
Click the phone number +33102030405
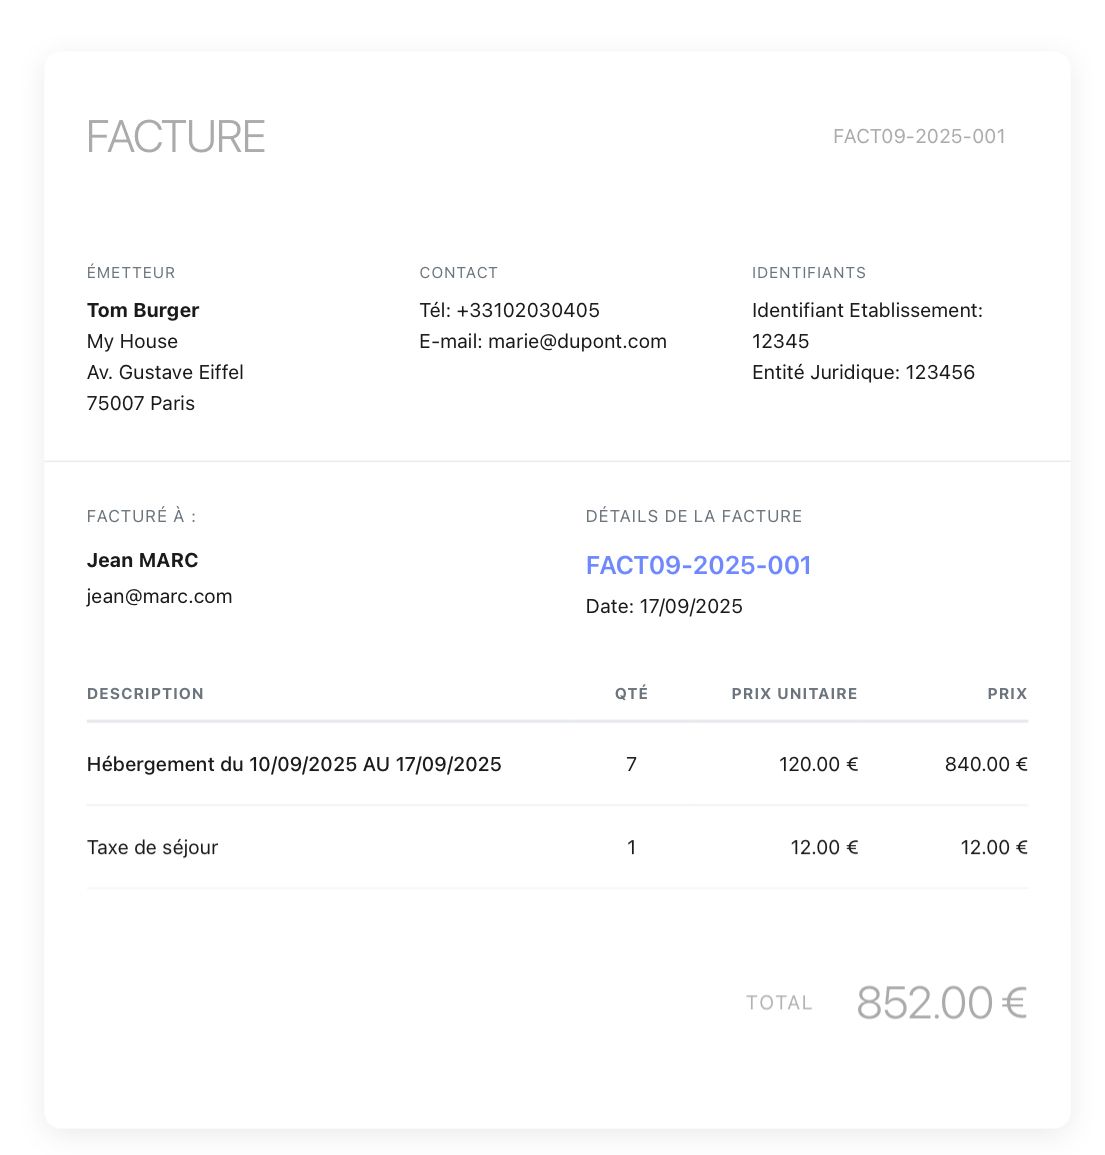pos(528,310)
